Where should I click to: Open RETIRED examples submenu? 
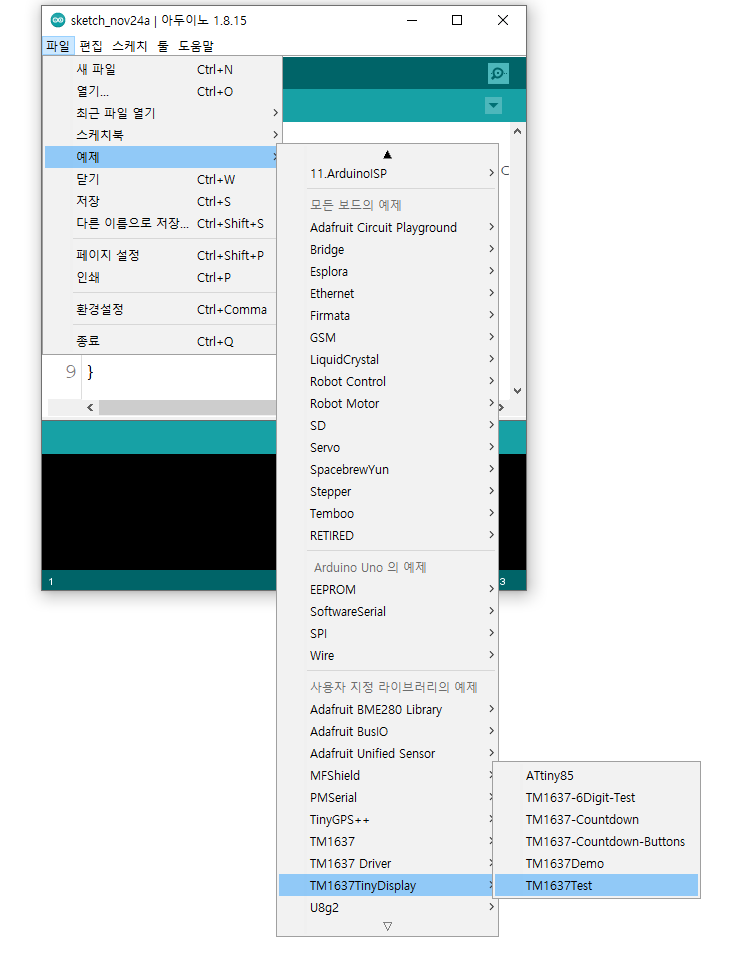click(388, 535)
